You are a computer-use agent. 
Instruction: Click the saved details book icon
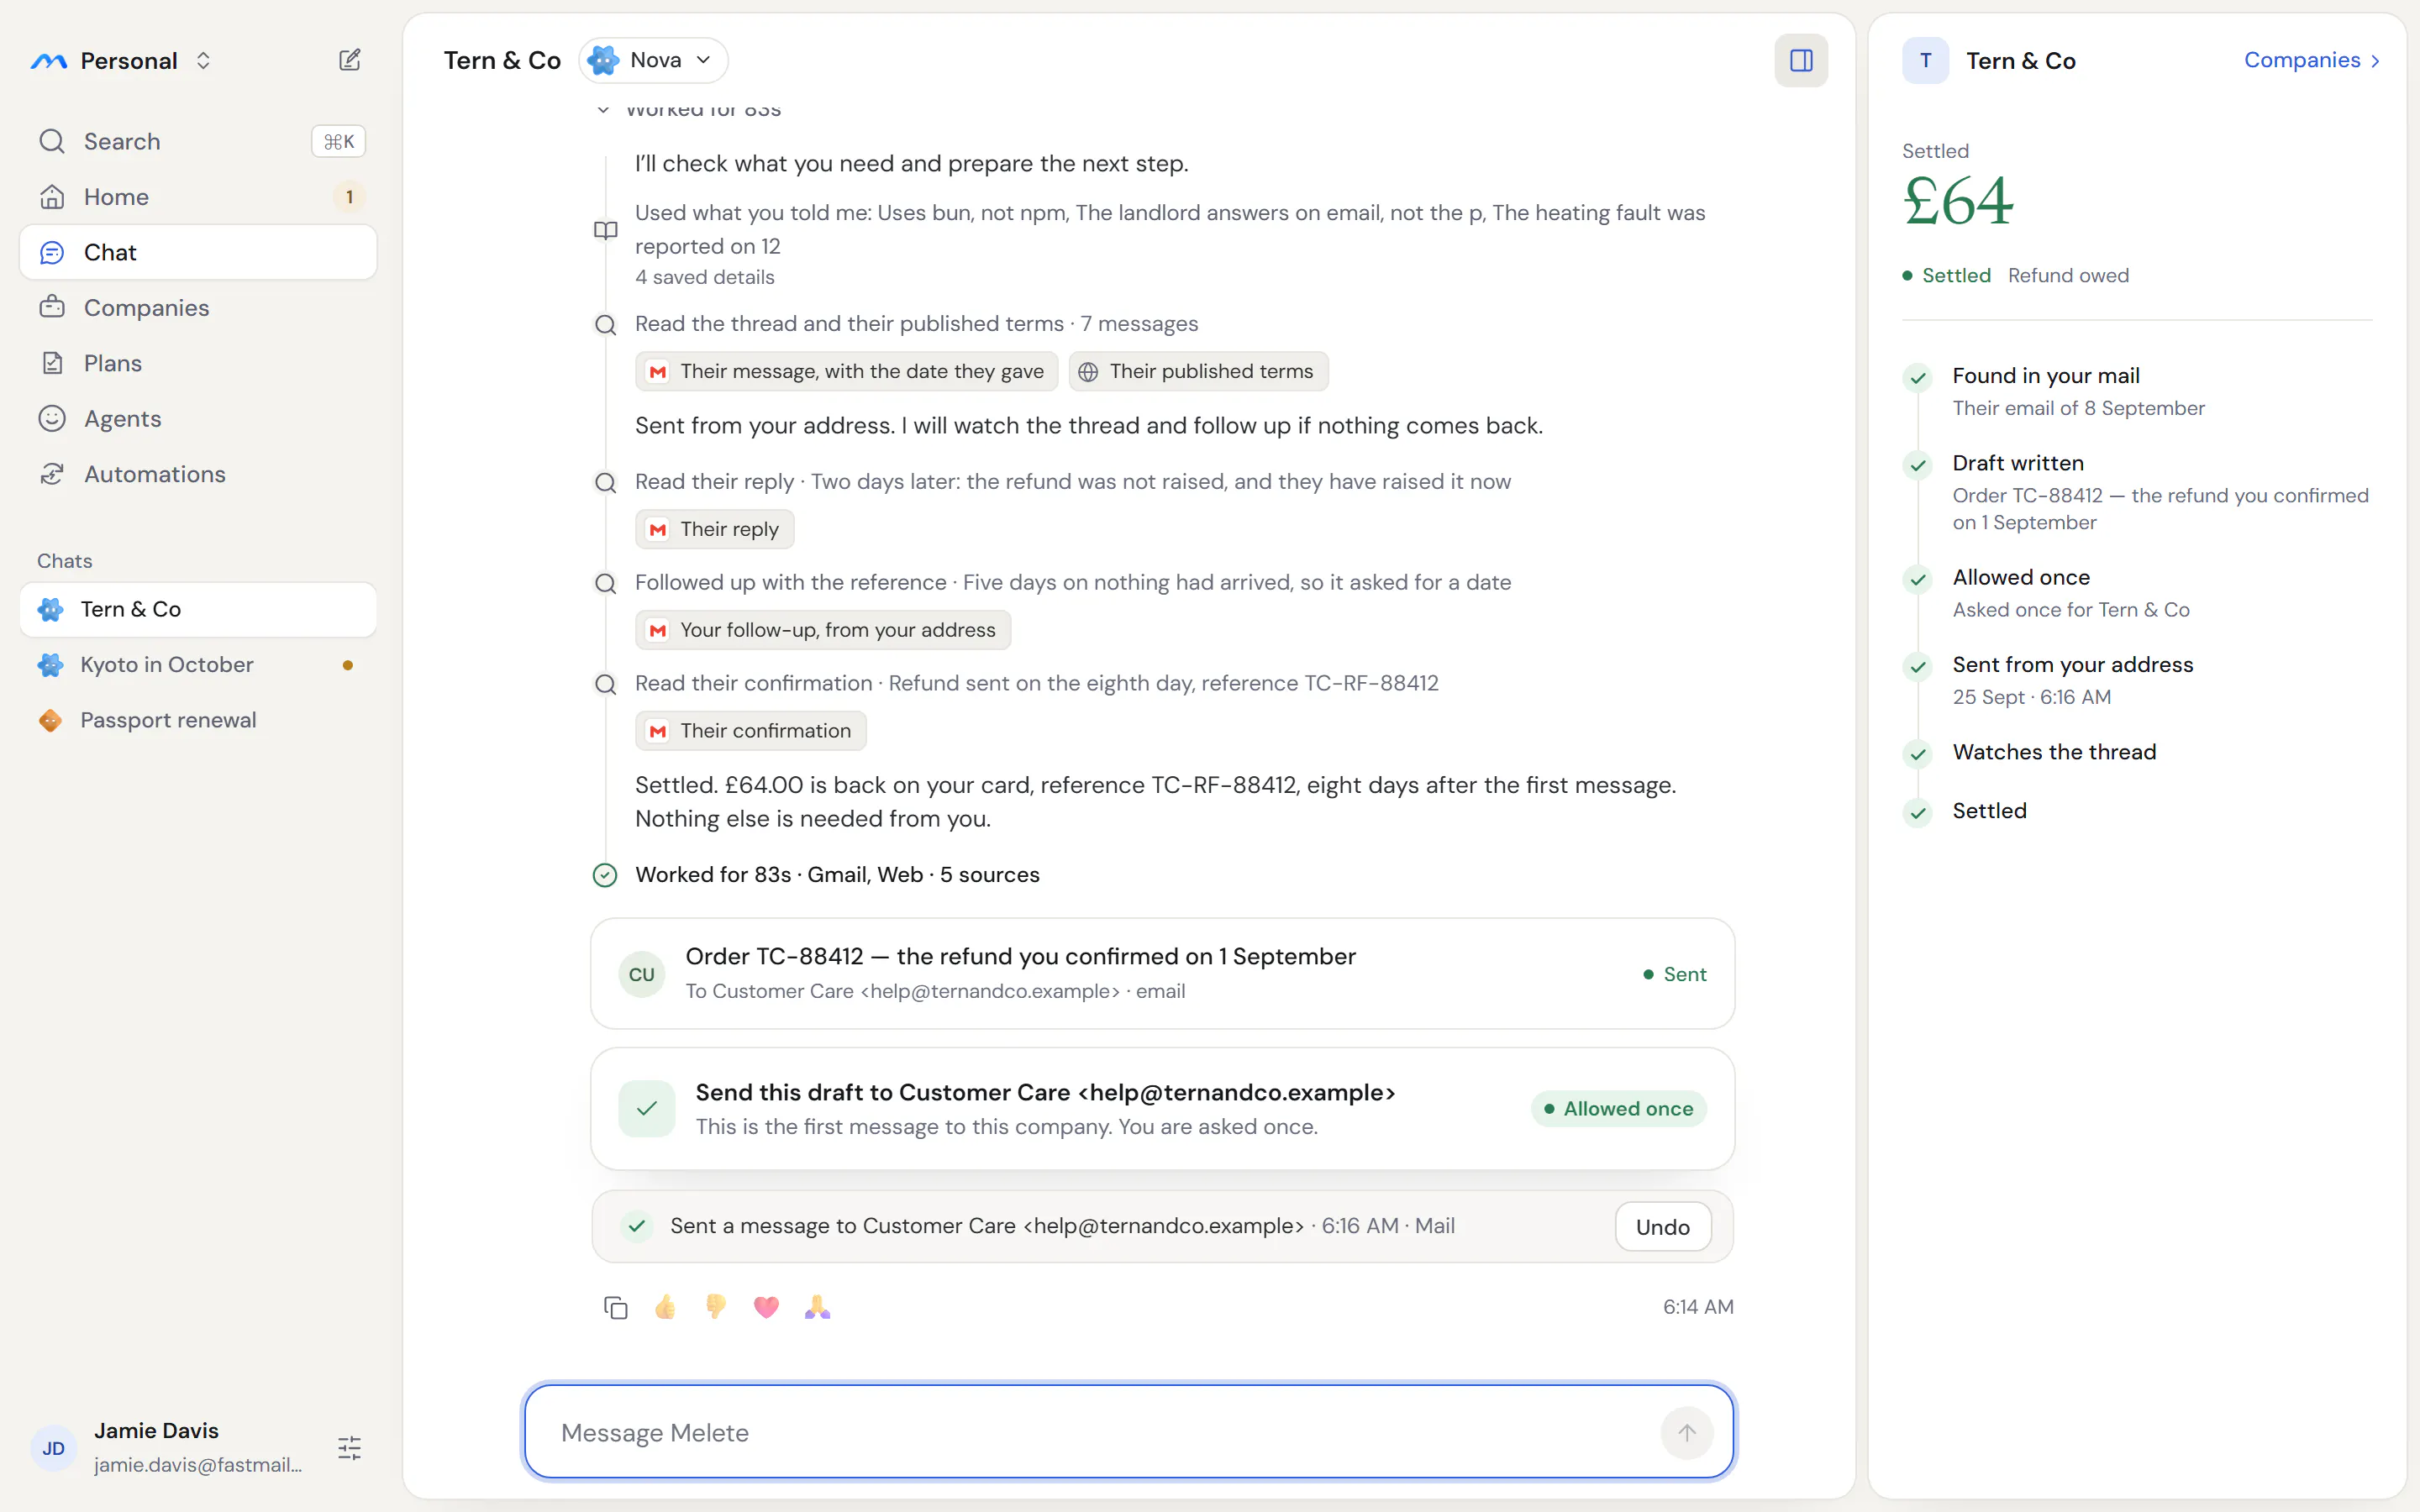(x=606, y=230)
